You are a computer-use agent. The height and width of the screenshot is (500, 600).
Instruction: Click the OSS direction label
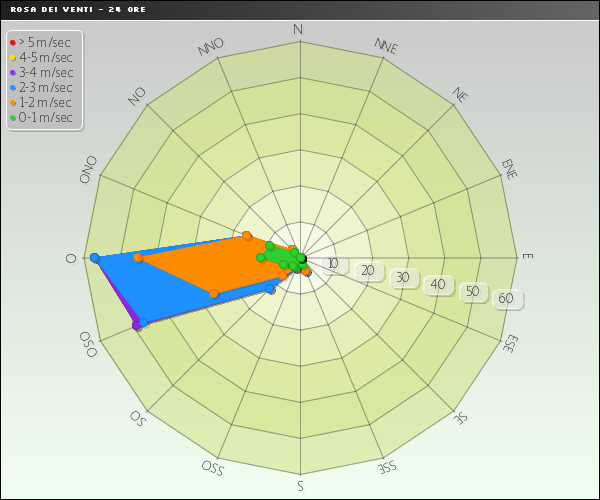point(213,468)
